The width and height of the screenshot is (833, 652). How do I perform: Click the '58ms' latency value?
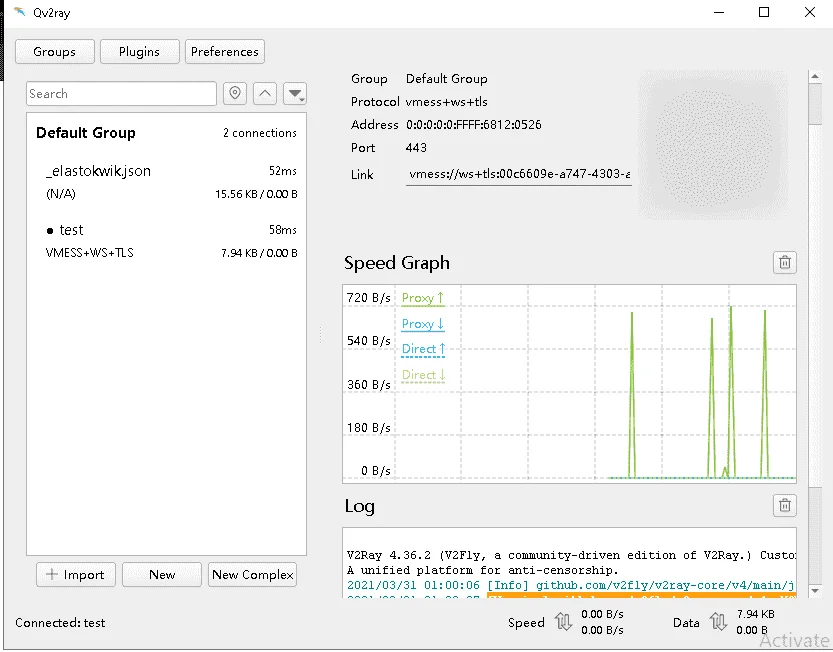tap(283, 230)
